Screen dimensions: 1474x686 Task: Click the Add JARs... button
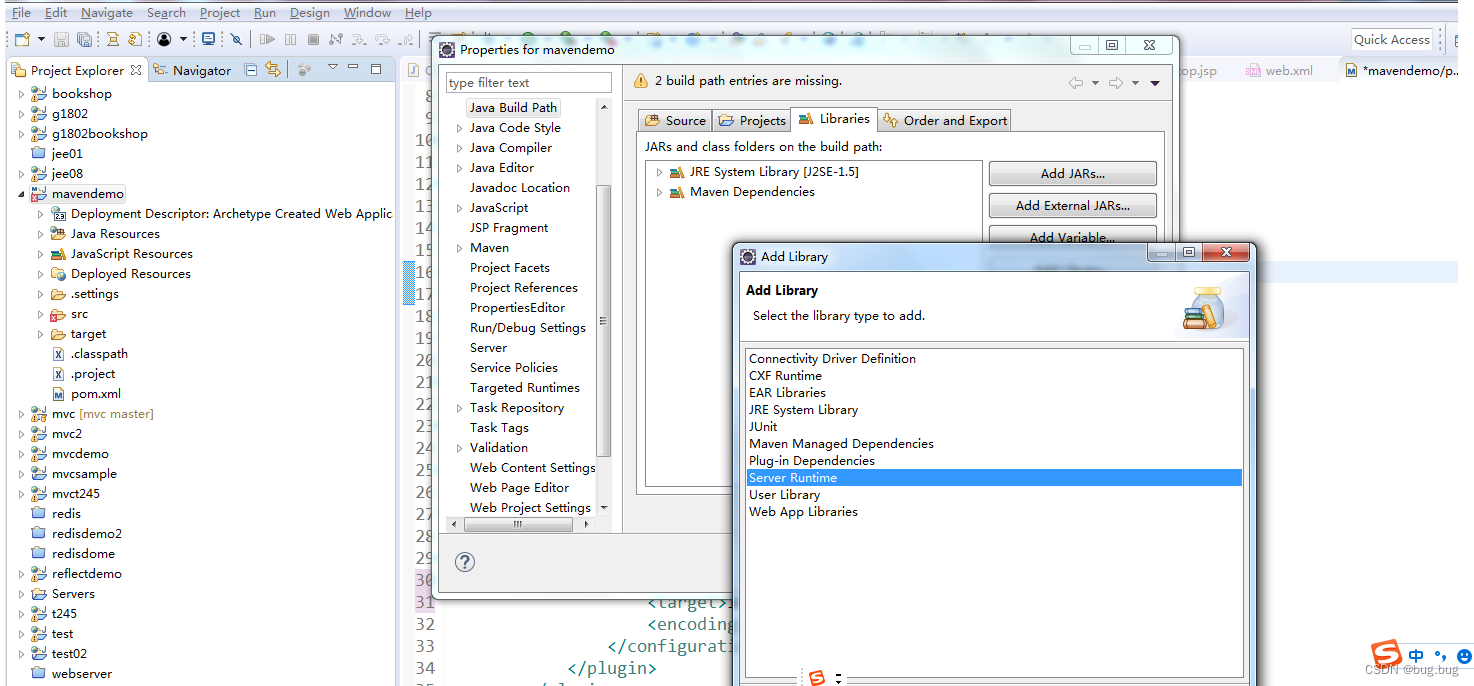1072,173
